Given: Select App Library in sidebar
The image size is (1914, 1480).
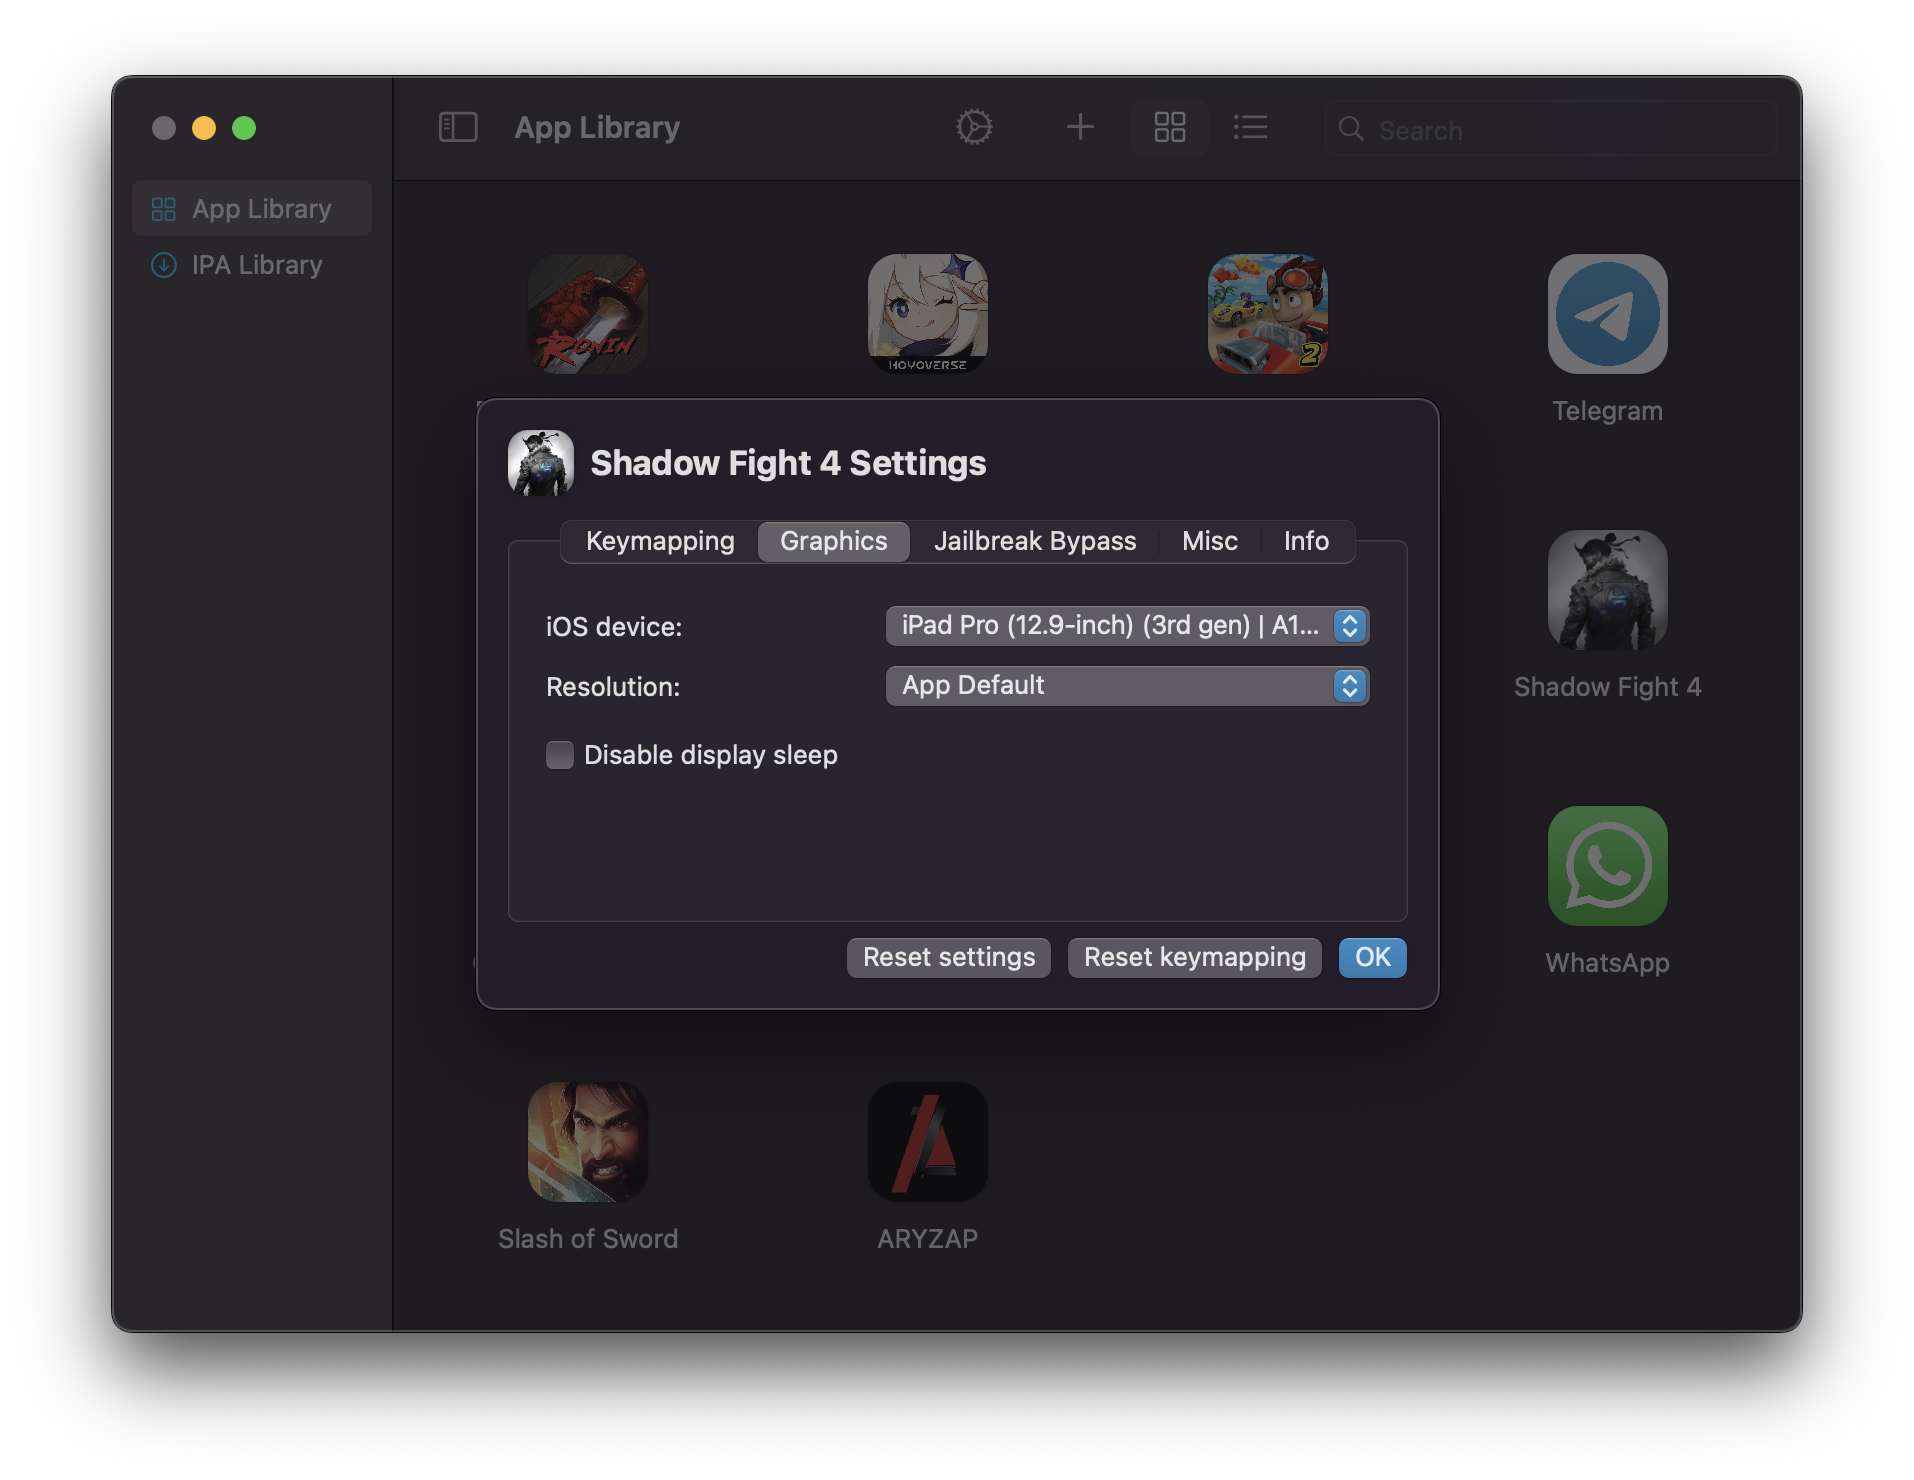Looking at the screenshot, I should [x=252, y=209].
